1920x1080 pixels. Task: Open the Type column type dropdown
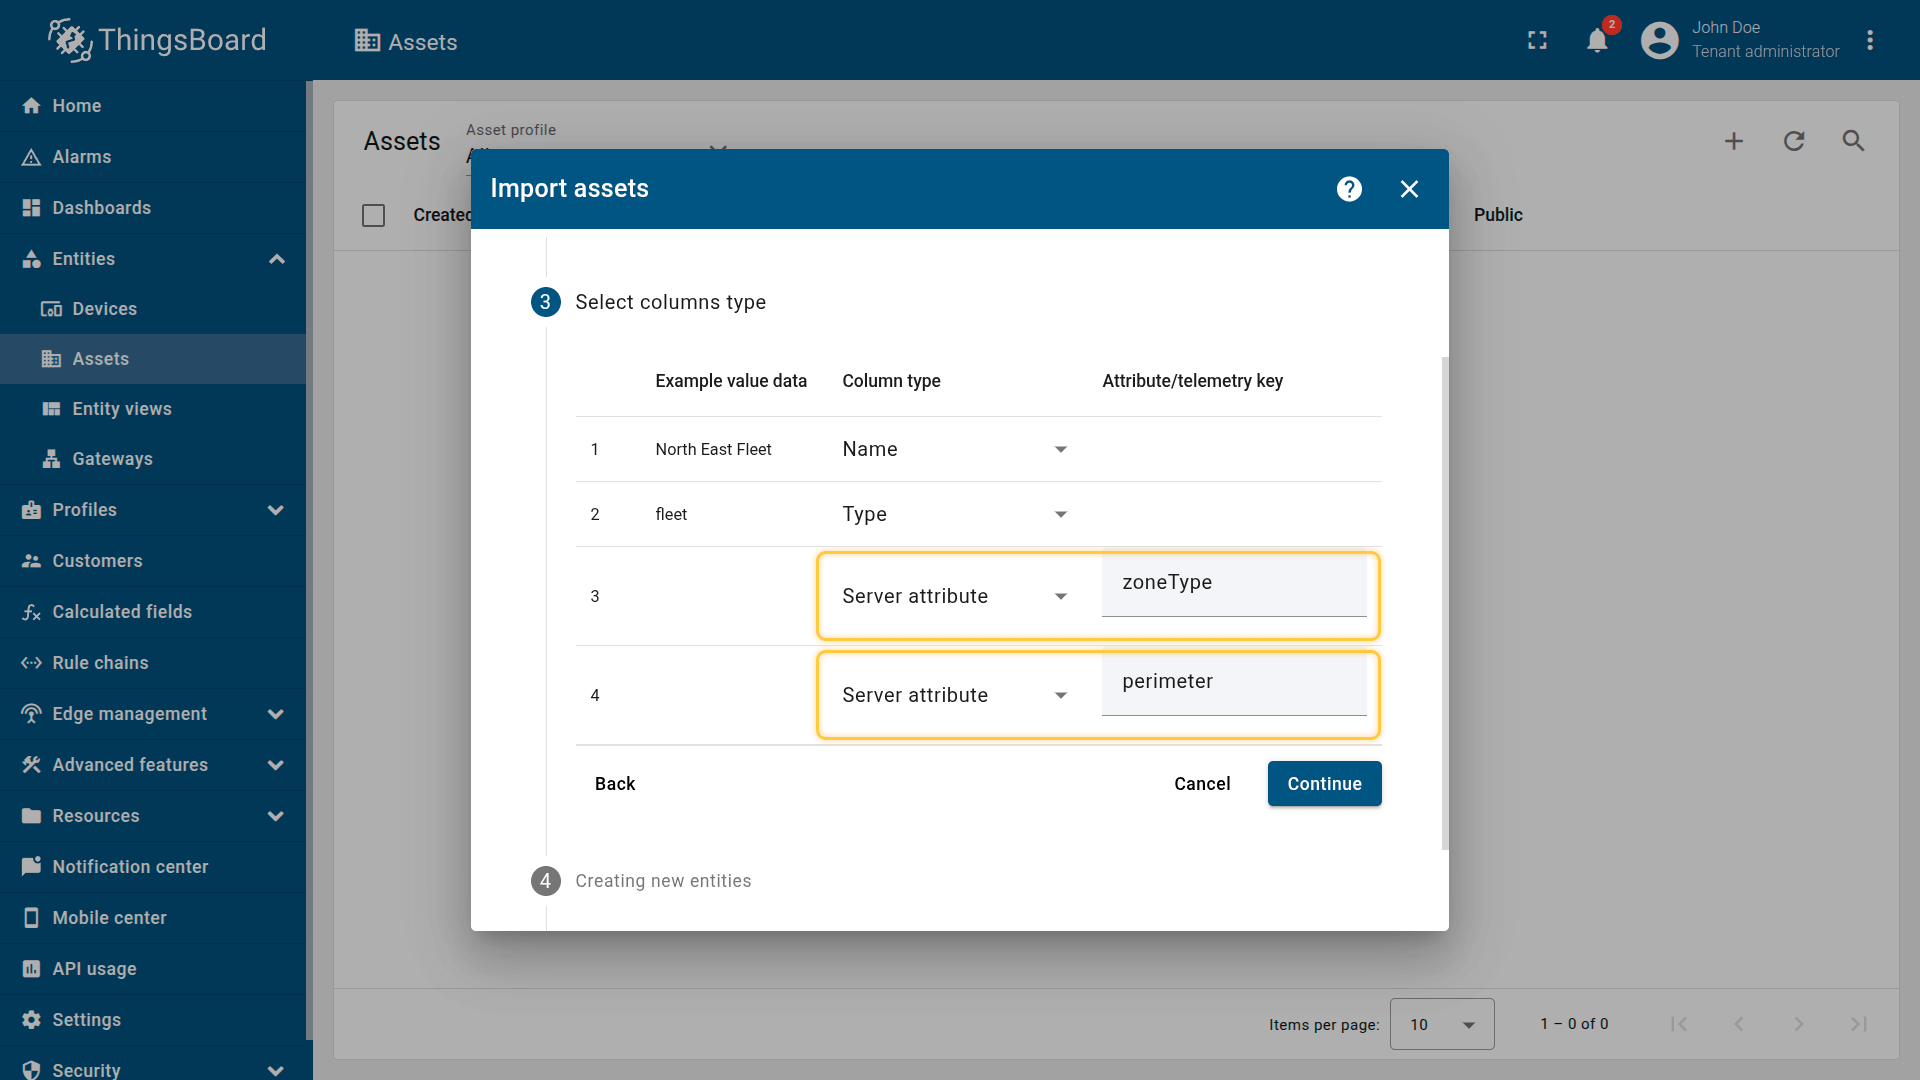coord(954,514)
